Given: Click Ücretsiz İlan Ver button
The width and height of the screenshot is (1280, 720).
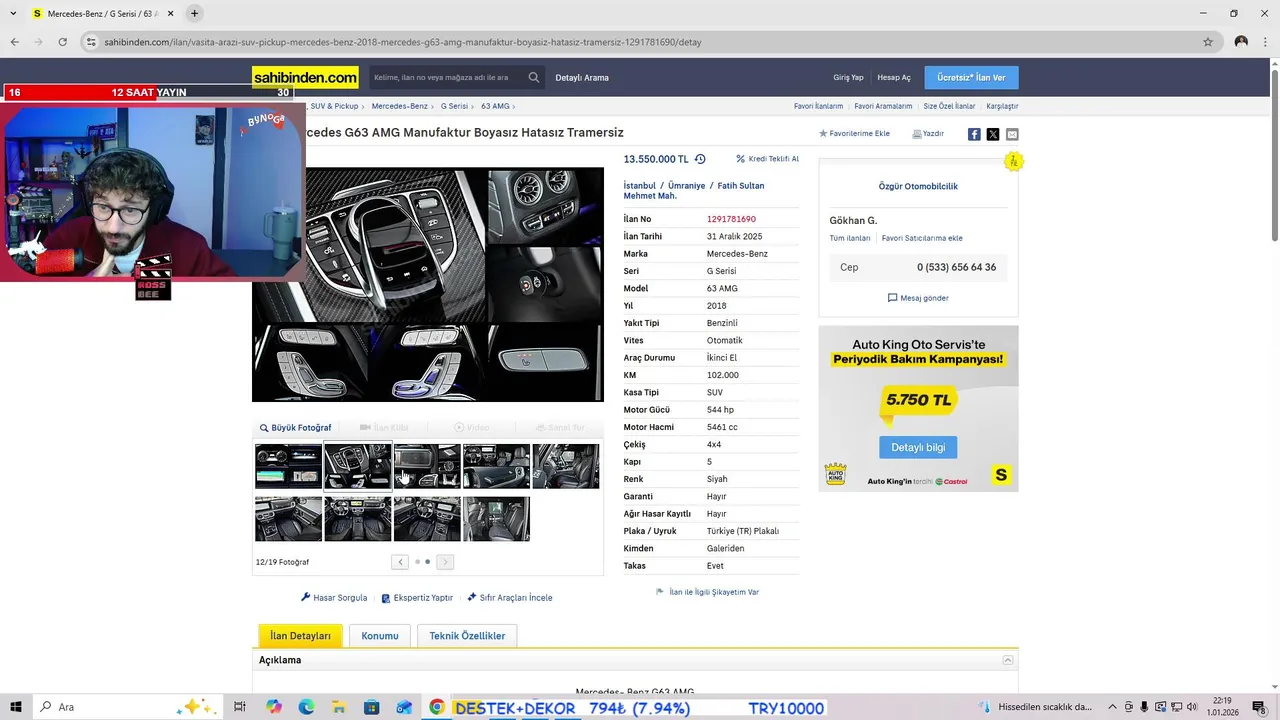Looking at the screenshot, I should [971, 77].
